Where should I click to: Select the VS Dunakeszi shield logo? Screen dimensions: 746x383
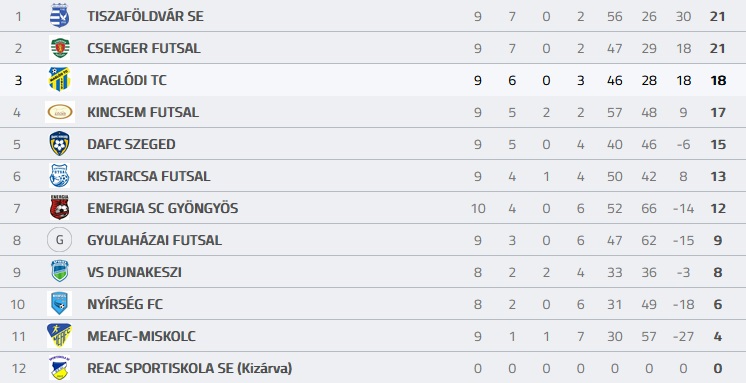pyautogui.click(x=59, y=271)
